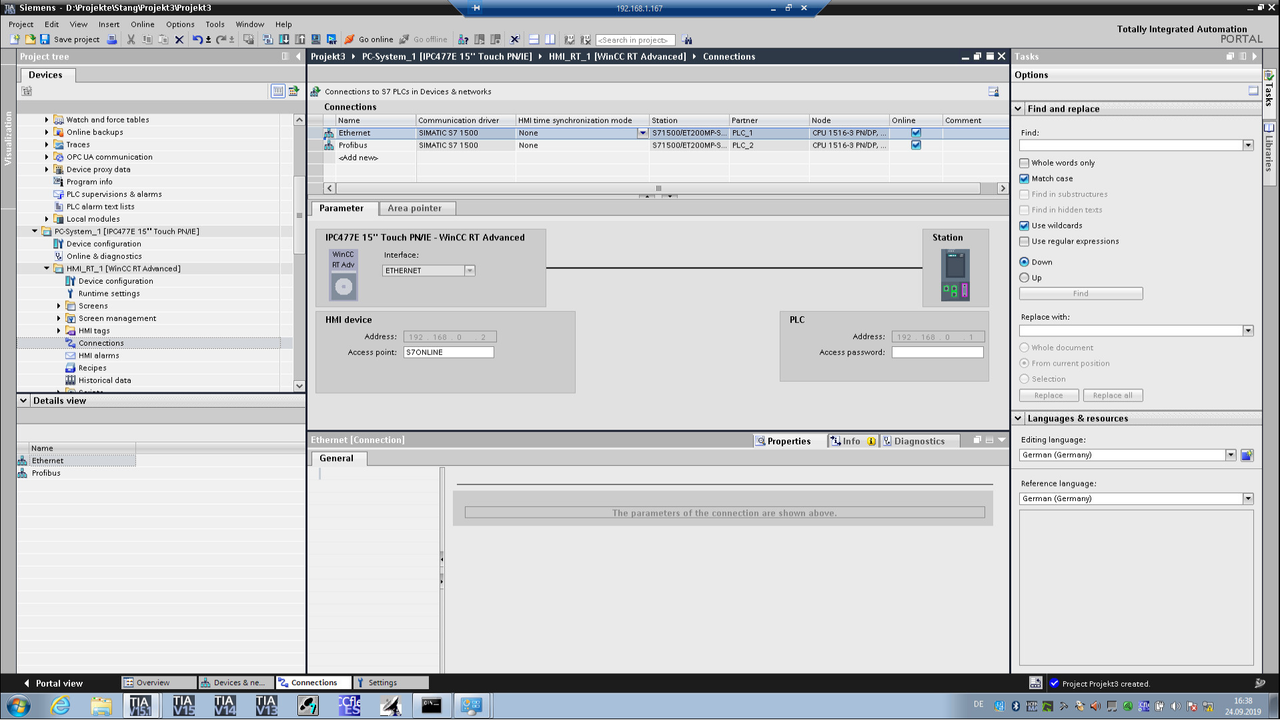Viewport: 1280px width, 720px height.
Task: Switch to Devices & networks editor in bottom bar
Action: tap(236, 683)
